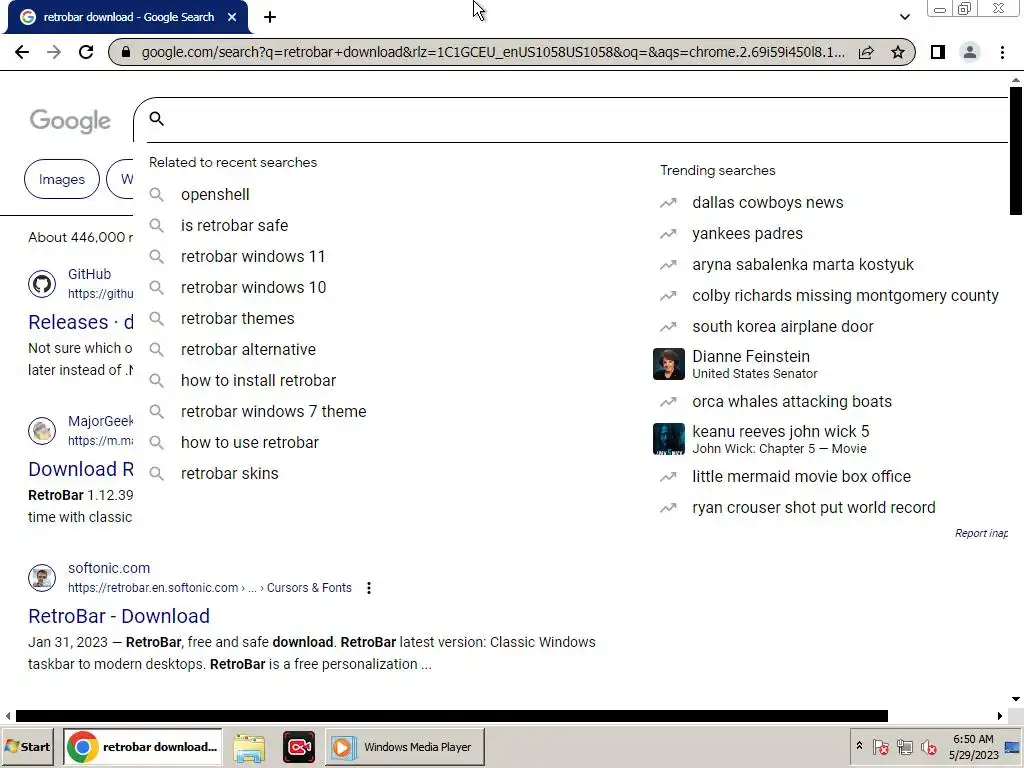Click softonic.com site name

109,568
